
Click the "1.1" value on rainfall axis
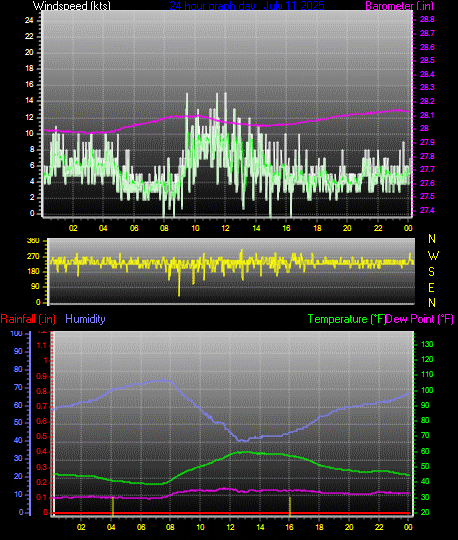[x=42, y=345]
